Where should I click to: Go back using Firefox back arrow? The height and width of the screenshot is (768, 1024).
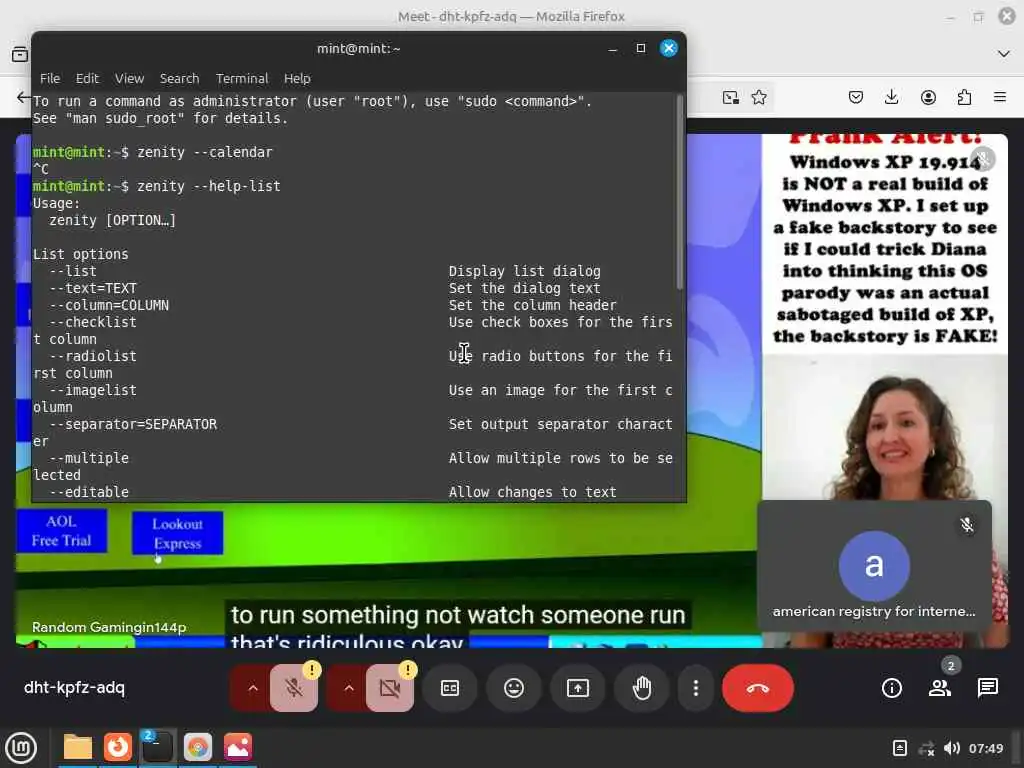(24, 97)
